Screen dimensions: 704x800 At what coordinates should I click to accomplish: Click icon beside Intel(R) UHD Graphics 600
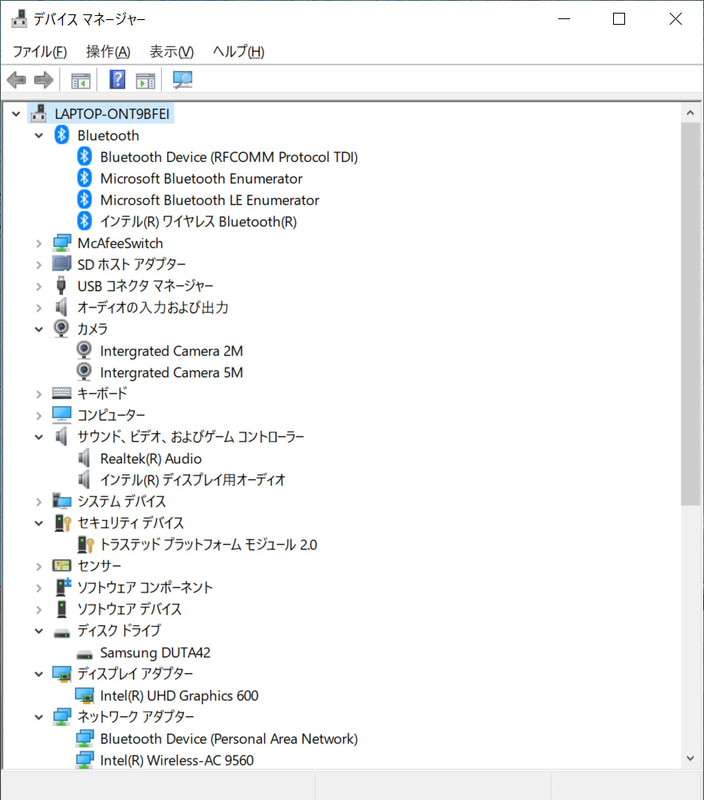[85, 695]
